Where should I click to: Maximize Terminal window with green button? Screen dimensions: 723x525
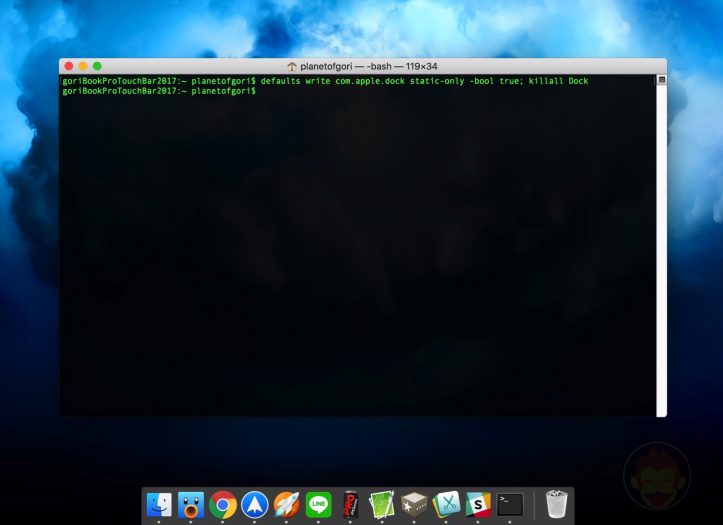pos(97,66)
